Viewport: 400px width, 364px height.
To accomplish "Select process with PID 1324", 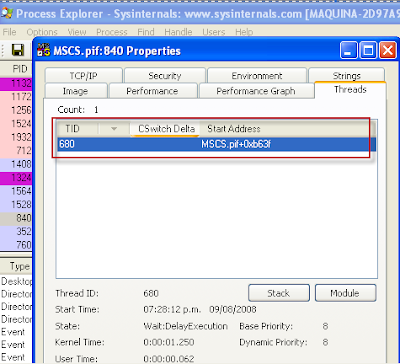I will (x=16, y=178).
